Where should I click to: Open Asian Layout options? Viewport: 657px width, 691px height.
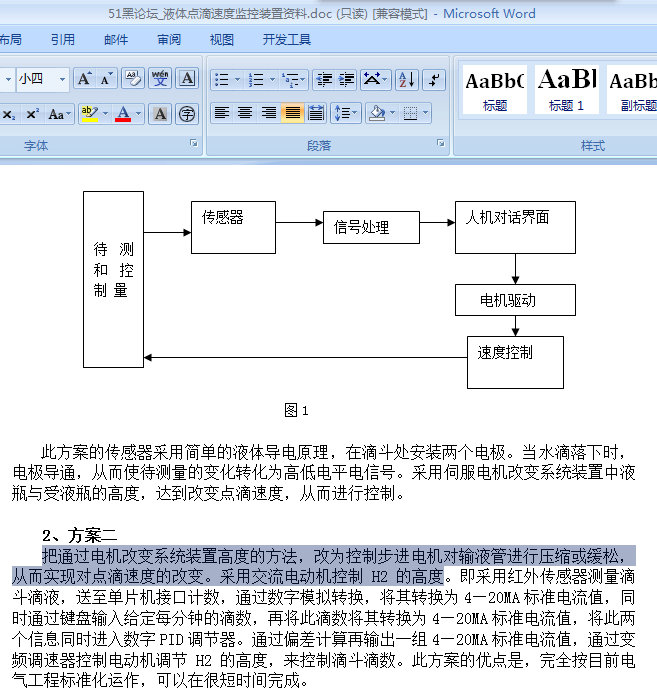click(375, 80)
